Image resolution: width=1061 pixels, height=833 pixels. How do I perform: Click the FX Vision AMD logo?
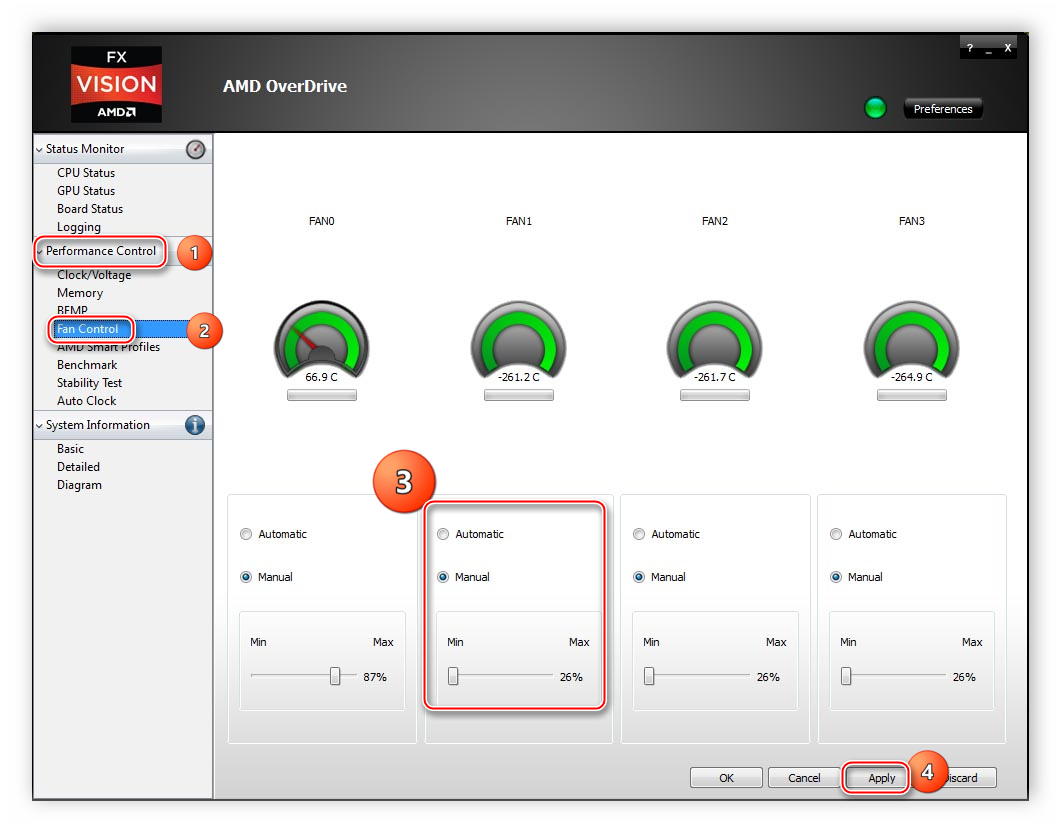pos(116,85)
